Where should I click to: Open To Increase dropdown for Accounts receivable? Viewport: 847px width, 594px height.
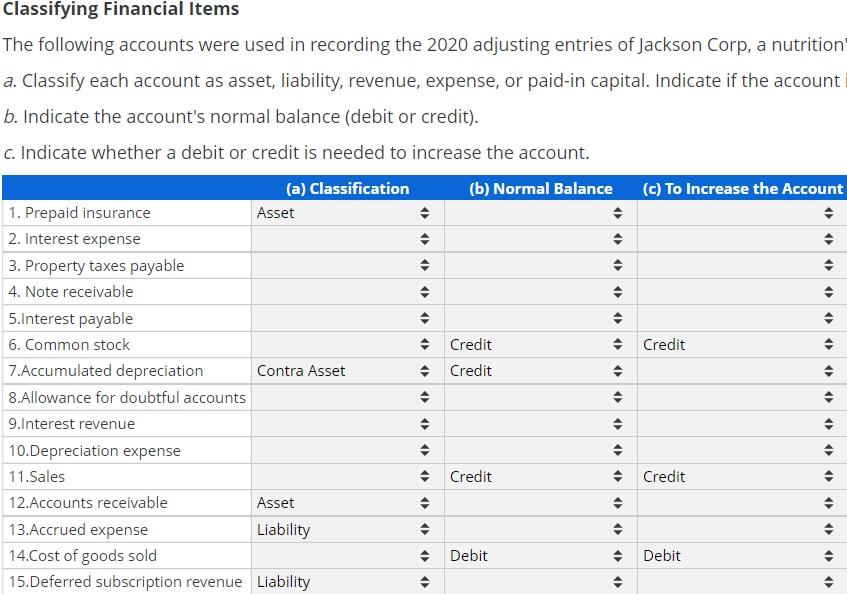[x=742, y=503]
